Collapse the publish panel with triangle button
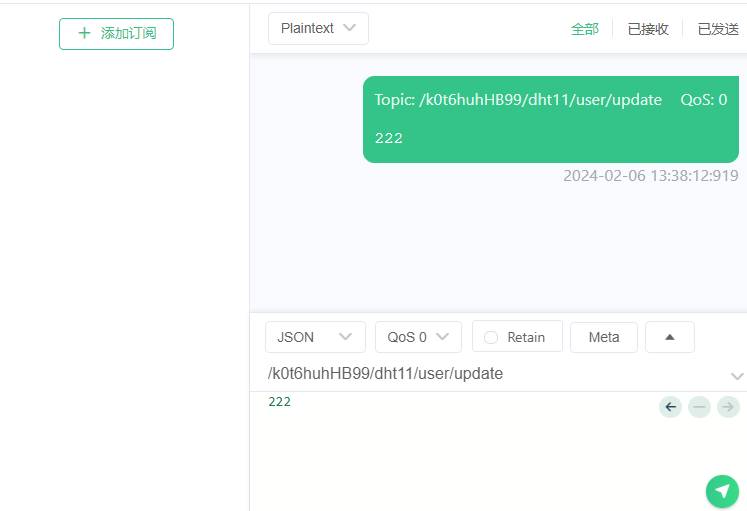 point(670,337)
